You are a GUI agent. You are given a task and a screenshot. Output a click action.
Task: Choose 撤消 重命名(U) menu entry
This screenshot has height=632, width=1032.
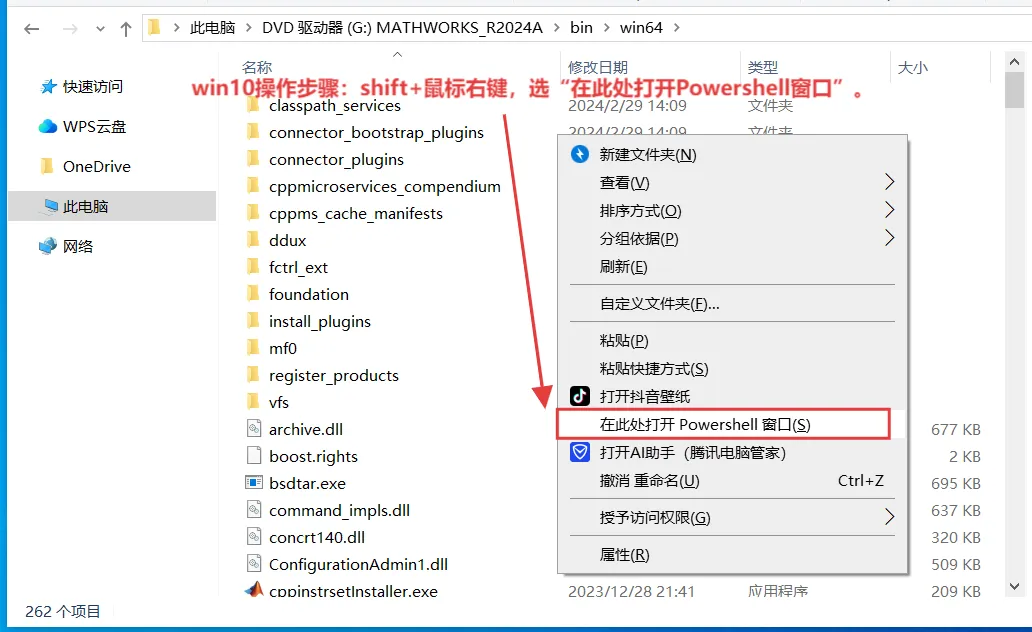[x=732, y=481]
